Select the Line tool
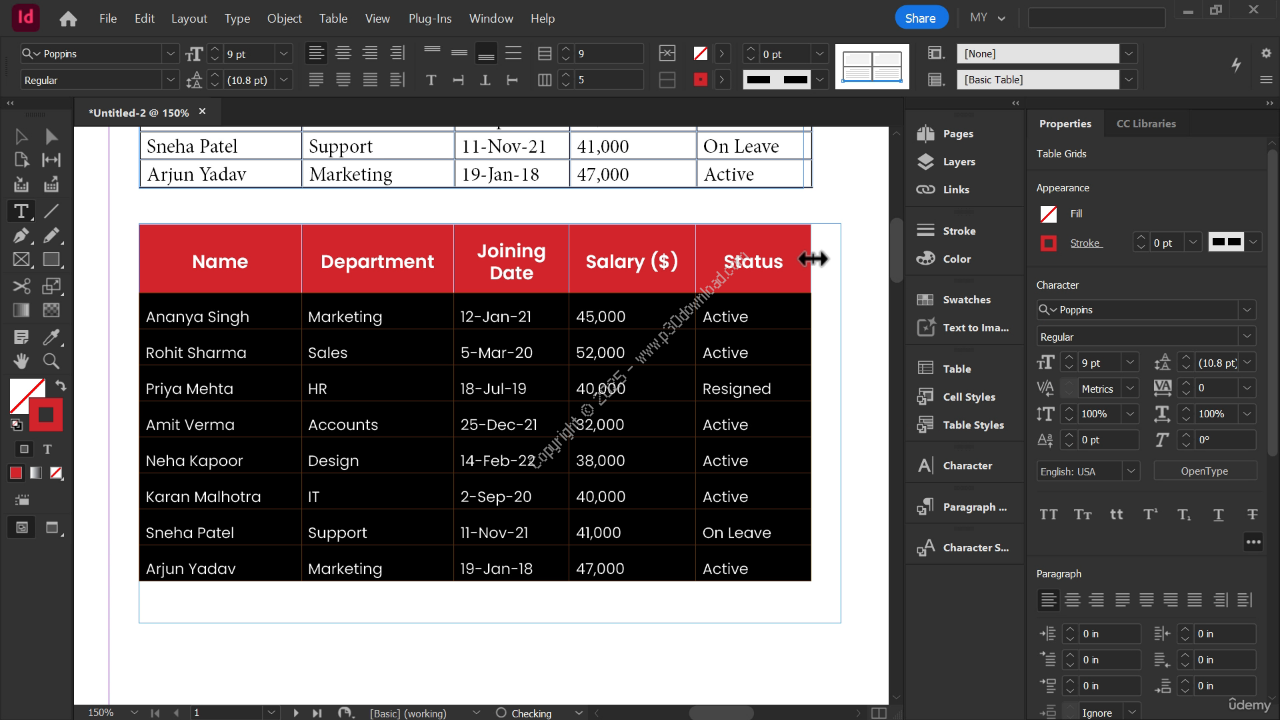The width and height of the screenshot is (1280, 720). tap(51, 210)
